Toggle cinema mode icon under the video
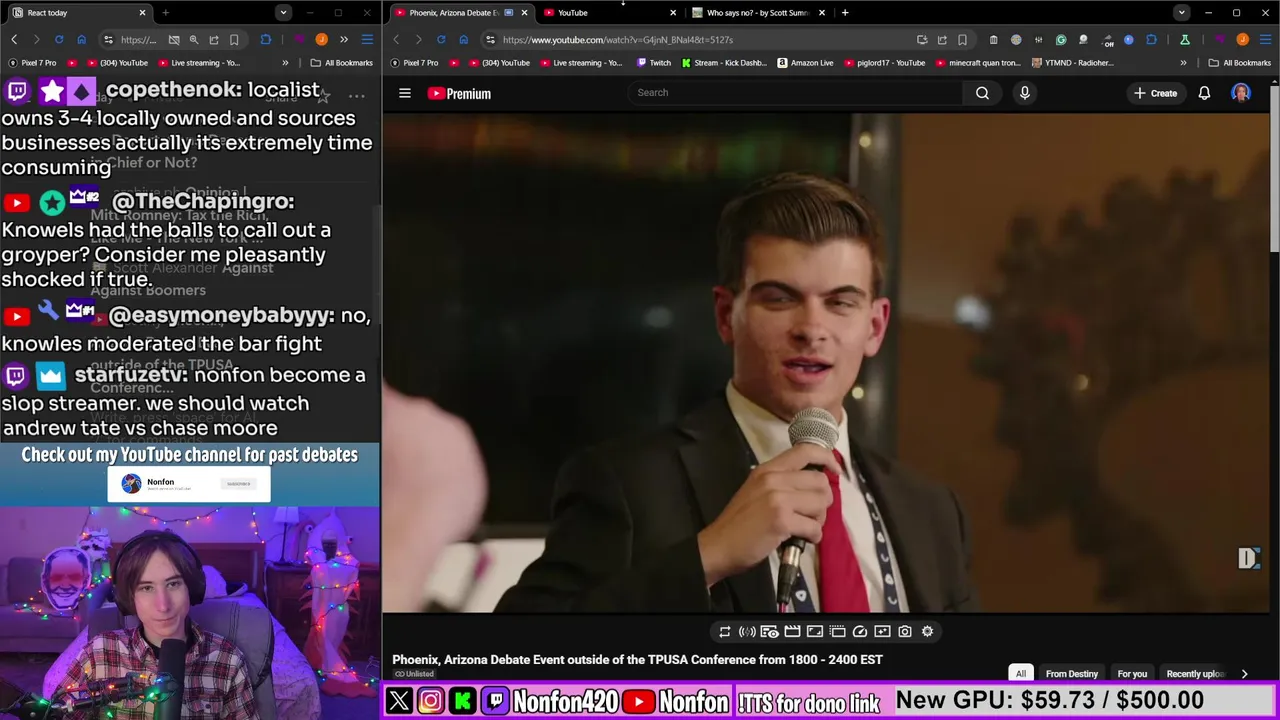The image size is (1280, 720). click(x=815, y=631)
